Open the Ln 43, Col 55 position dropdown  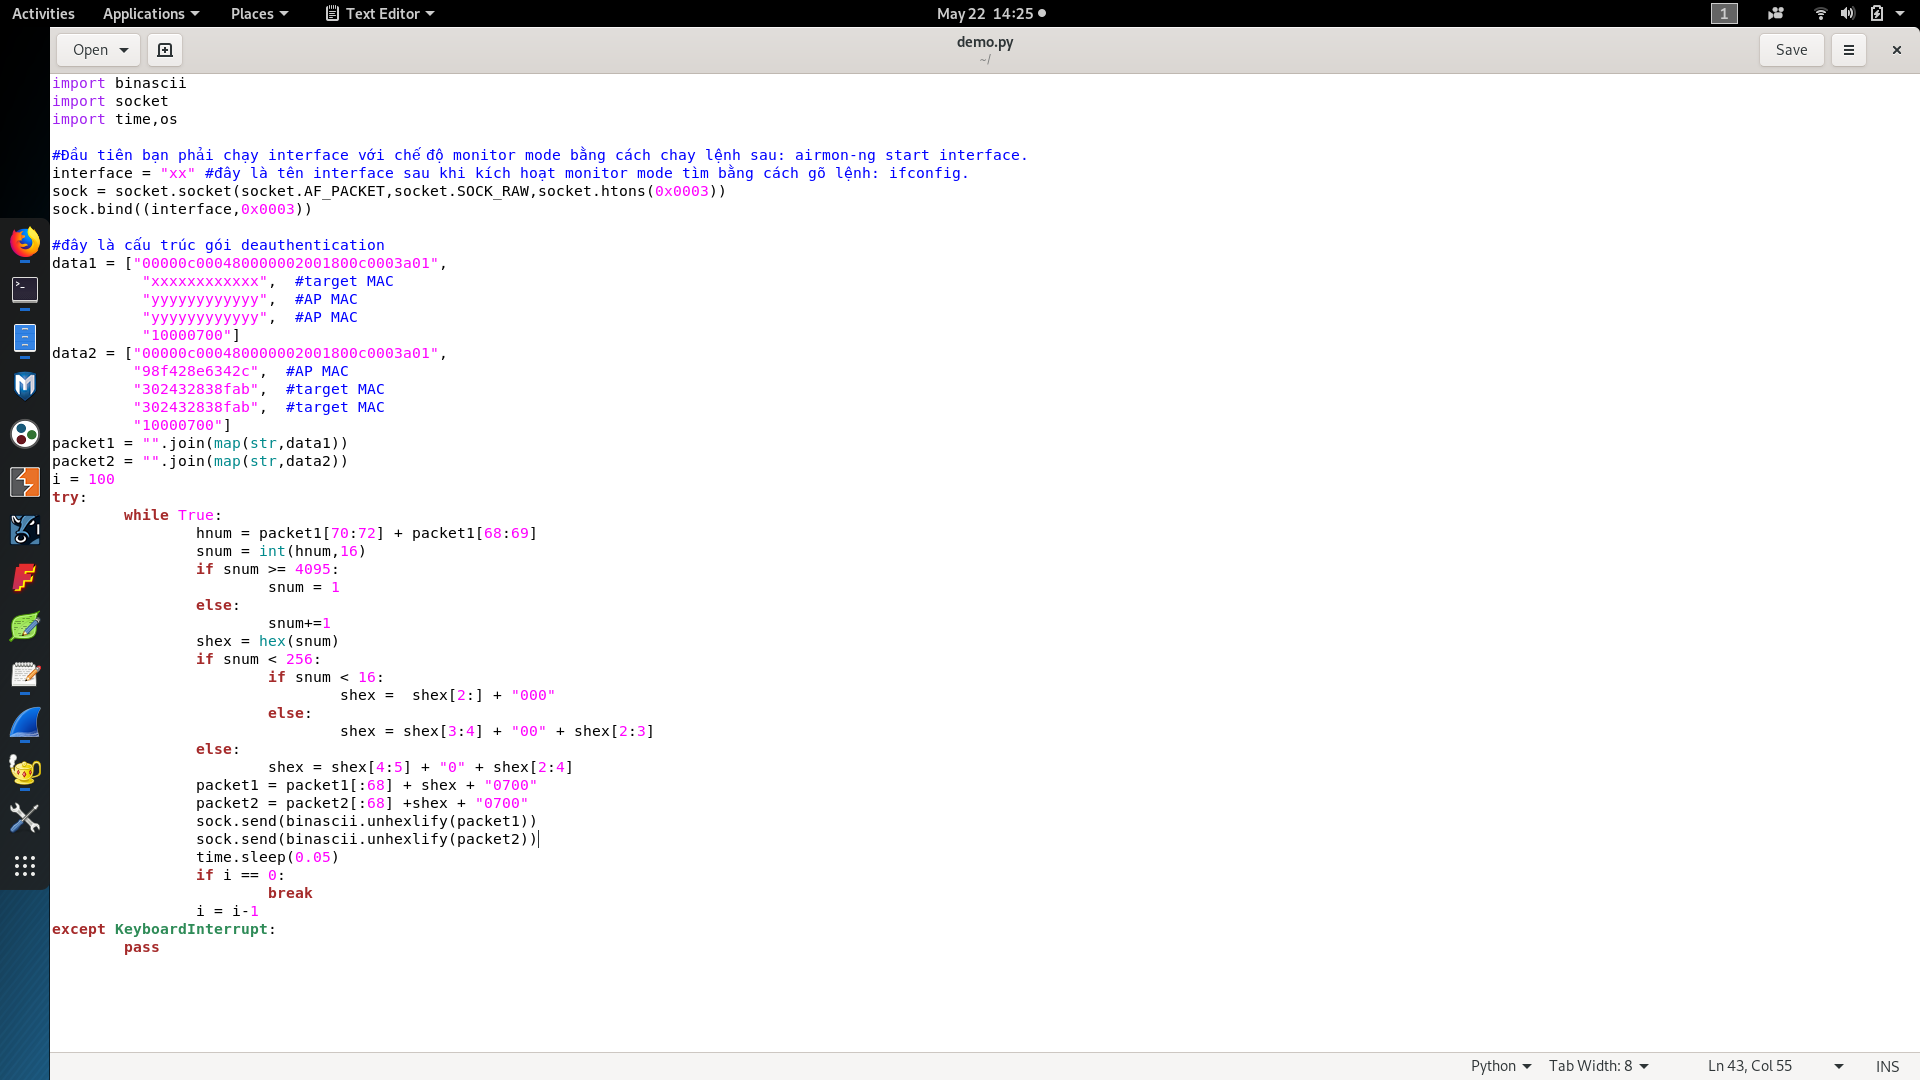(1775, 1066)
